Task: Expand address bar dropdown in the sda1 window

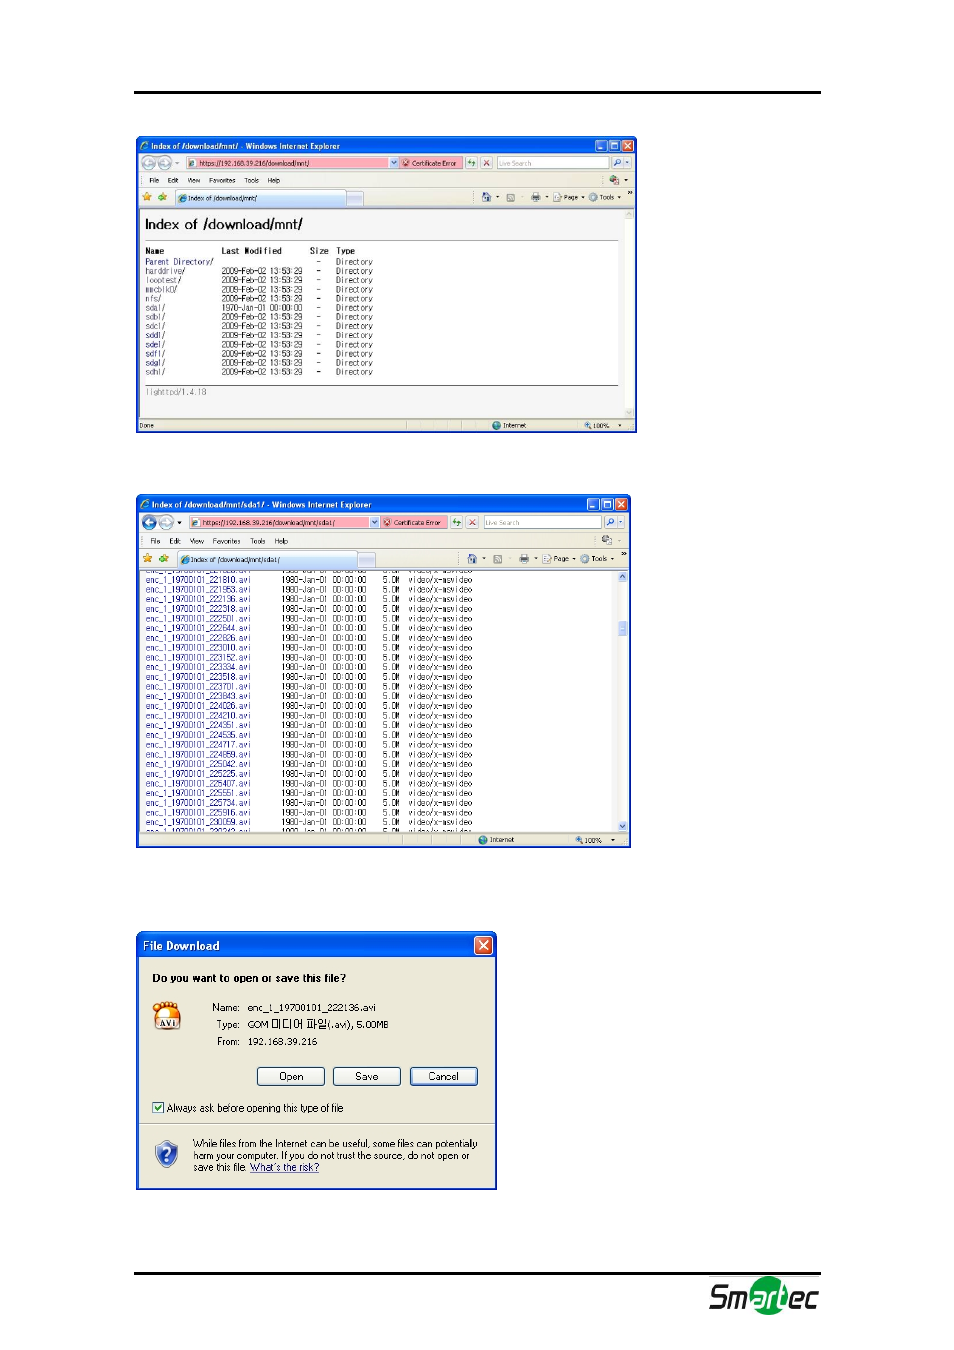Action: 375,522
